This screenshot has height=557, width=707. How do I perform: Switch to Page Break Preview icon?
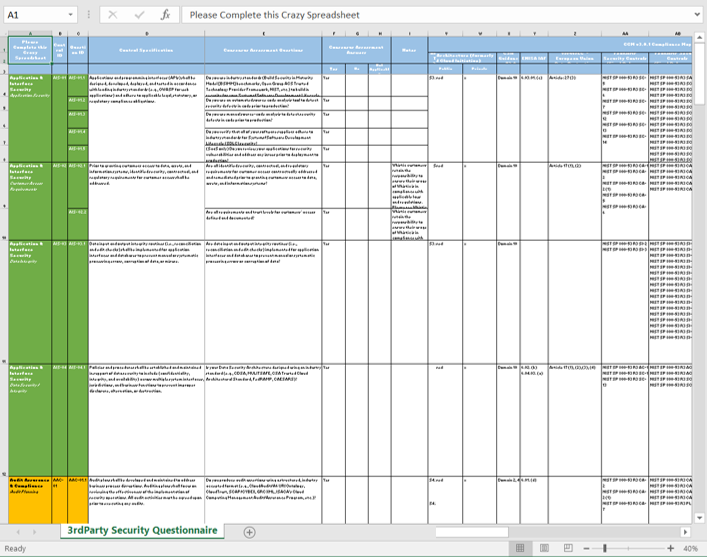click(568, 548)
